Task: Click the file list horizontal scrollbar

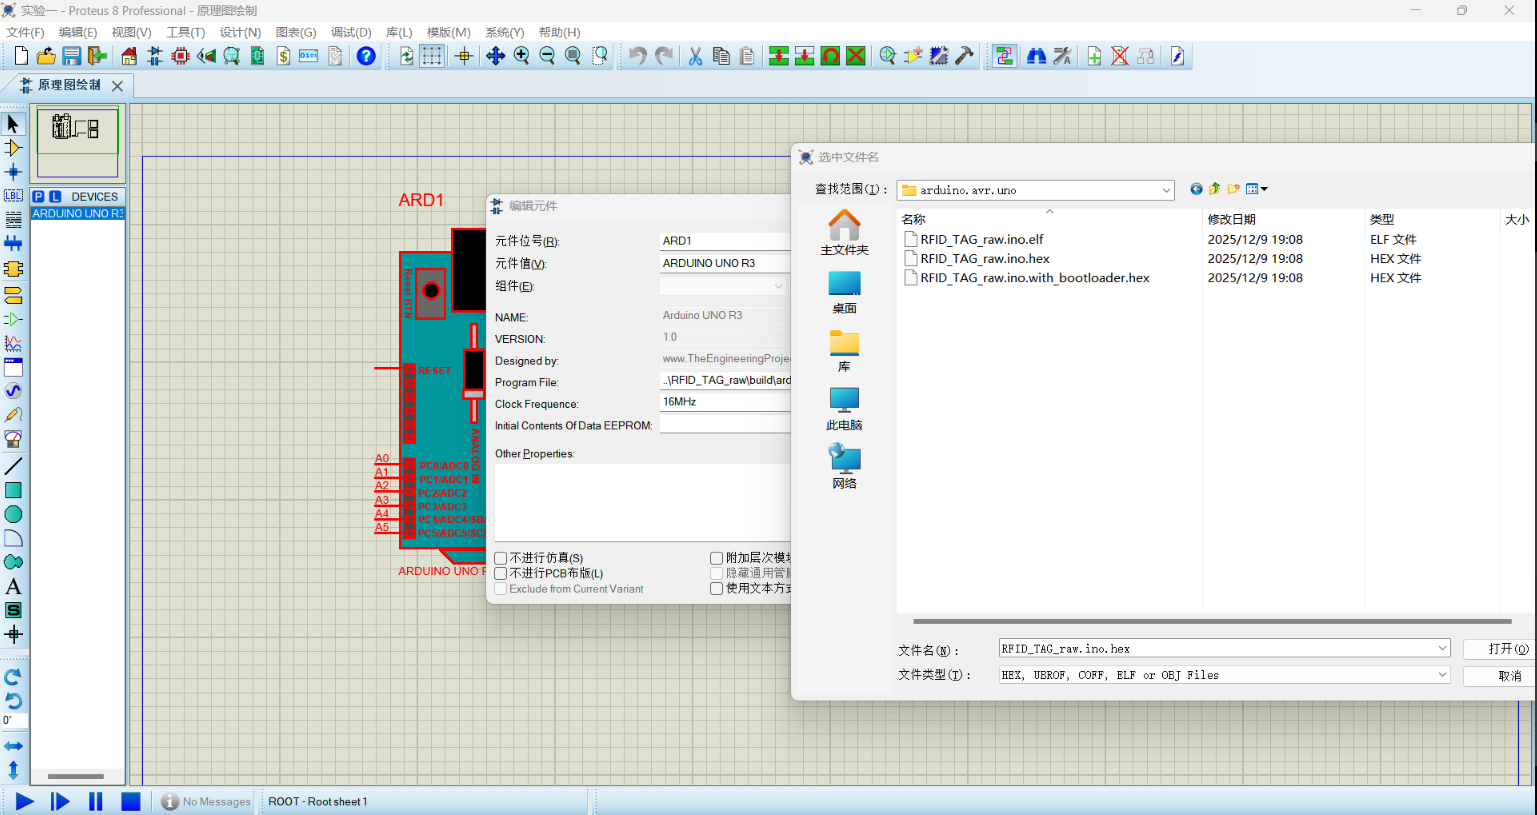Action: [1212, 621]
